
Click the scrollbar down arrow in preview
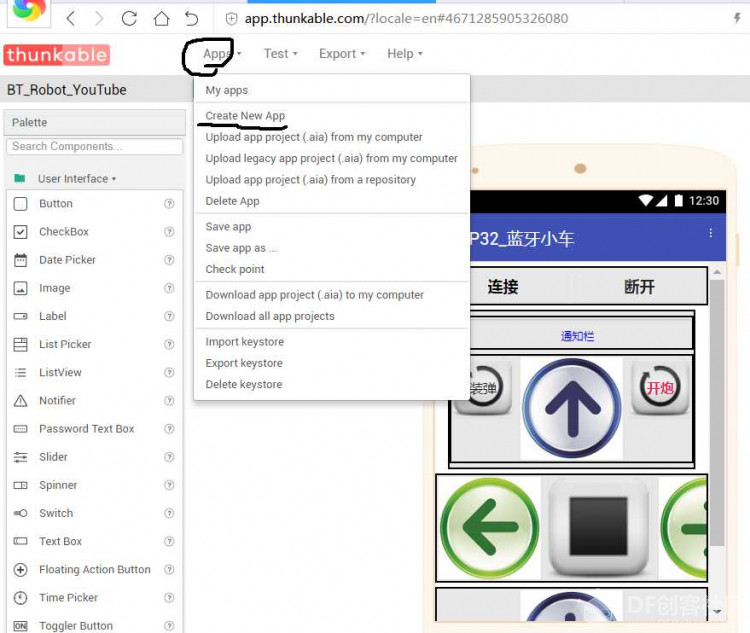click(x=717, y=611)
